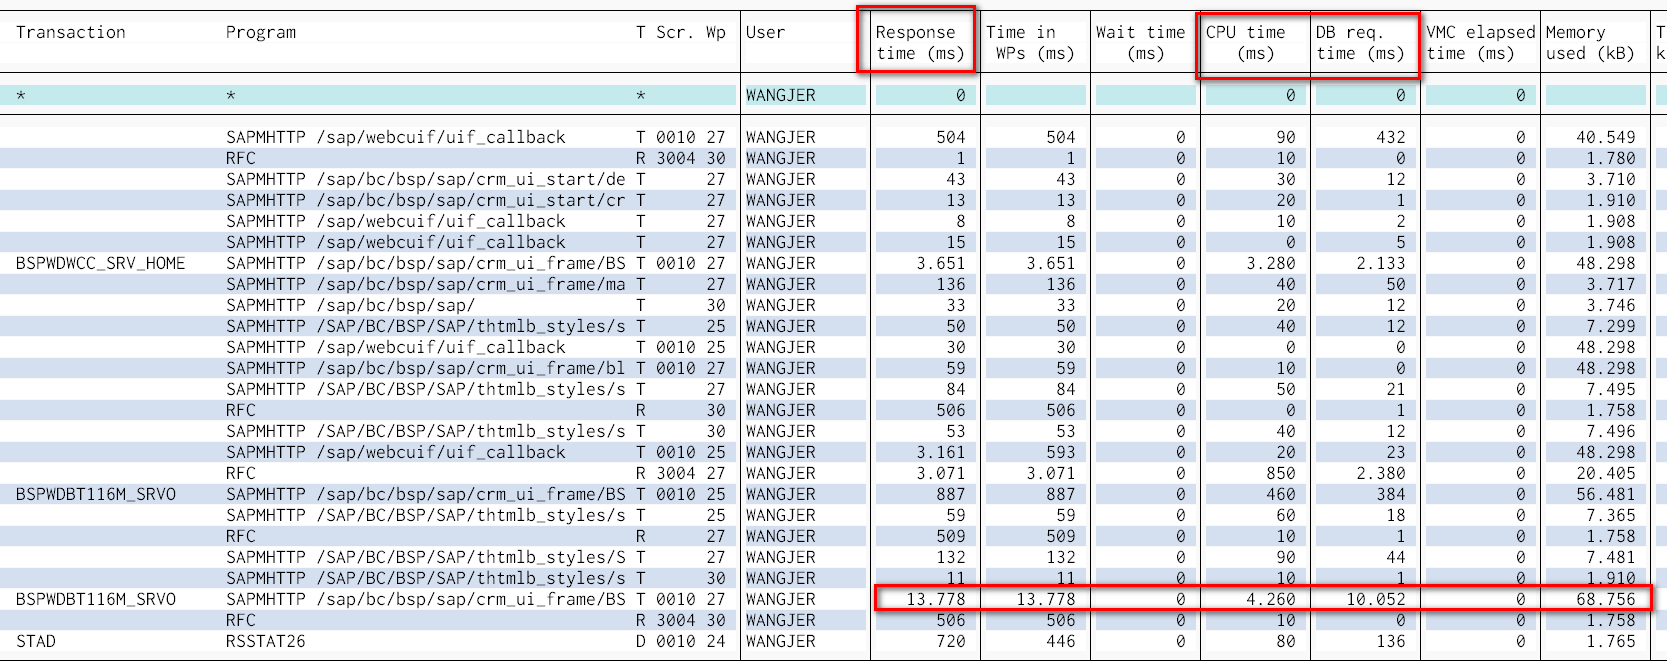This screenshot has height=661, width=1667.
Task: Click the User column header
Action: [x=766, y=32]
